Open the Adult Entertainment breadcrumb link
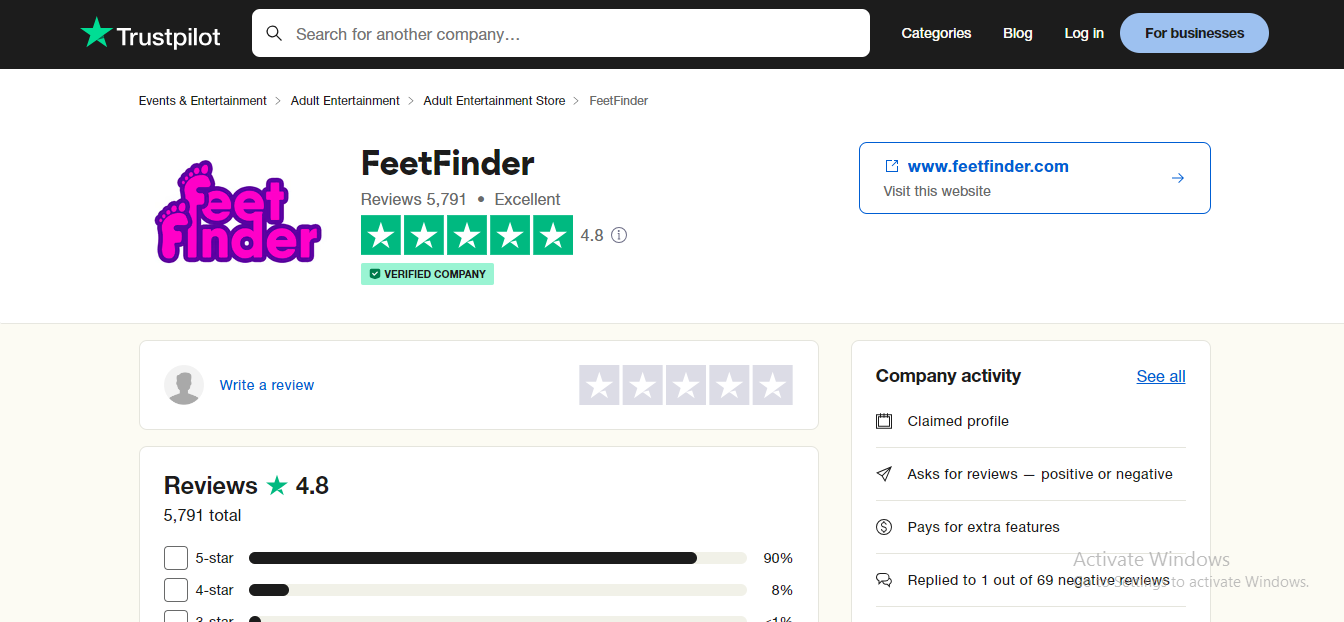The width and height of the screenshot is (1344, 622). [345, 100]
